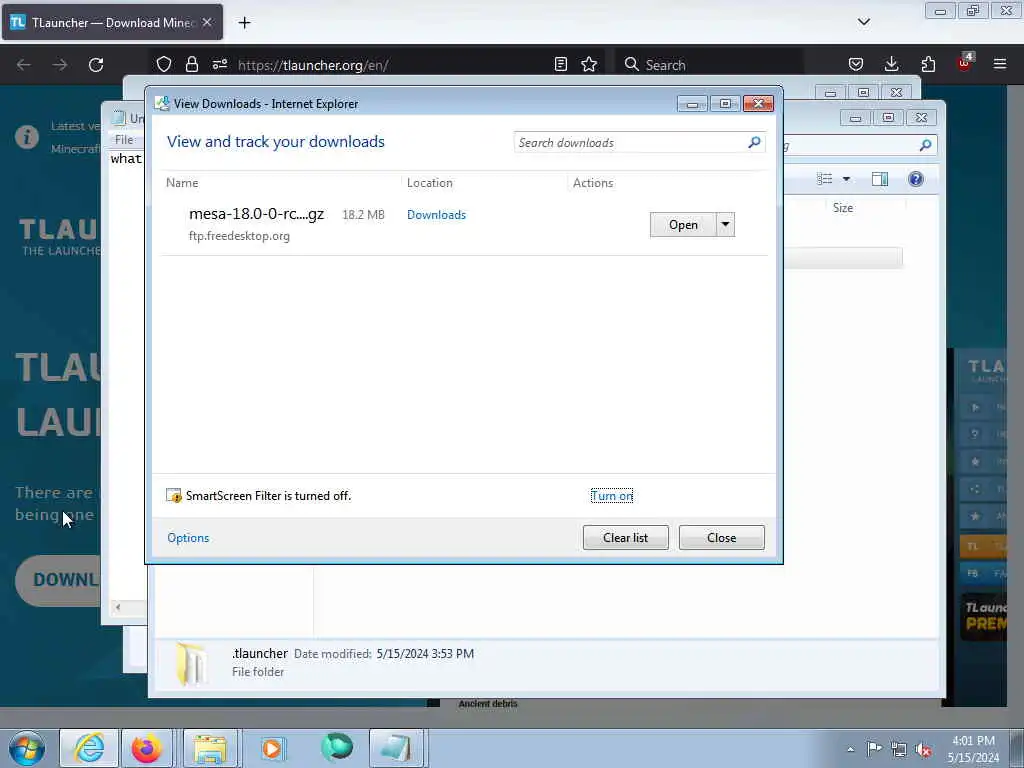The width and height of the screenshot is (1024, 768).
Task: Open the uBlock extension icon
Action: point(965,63)
